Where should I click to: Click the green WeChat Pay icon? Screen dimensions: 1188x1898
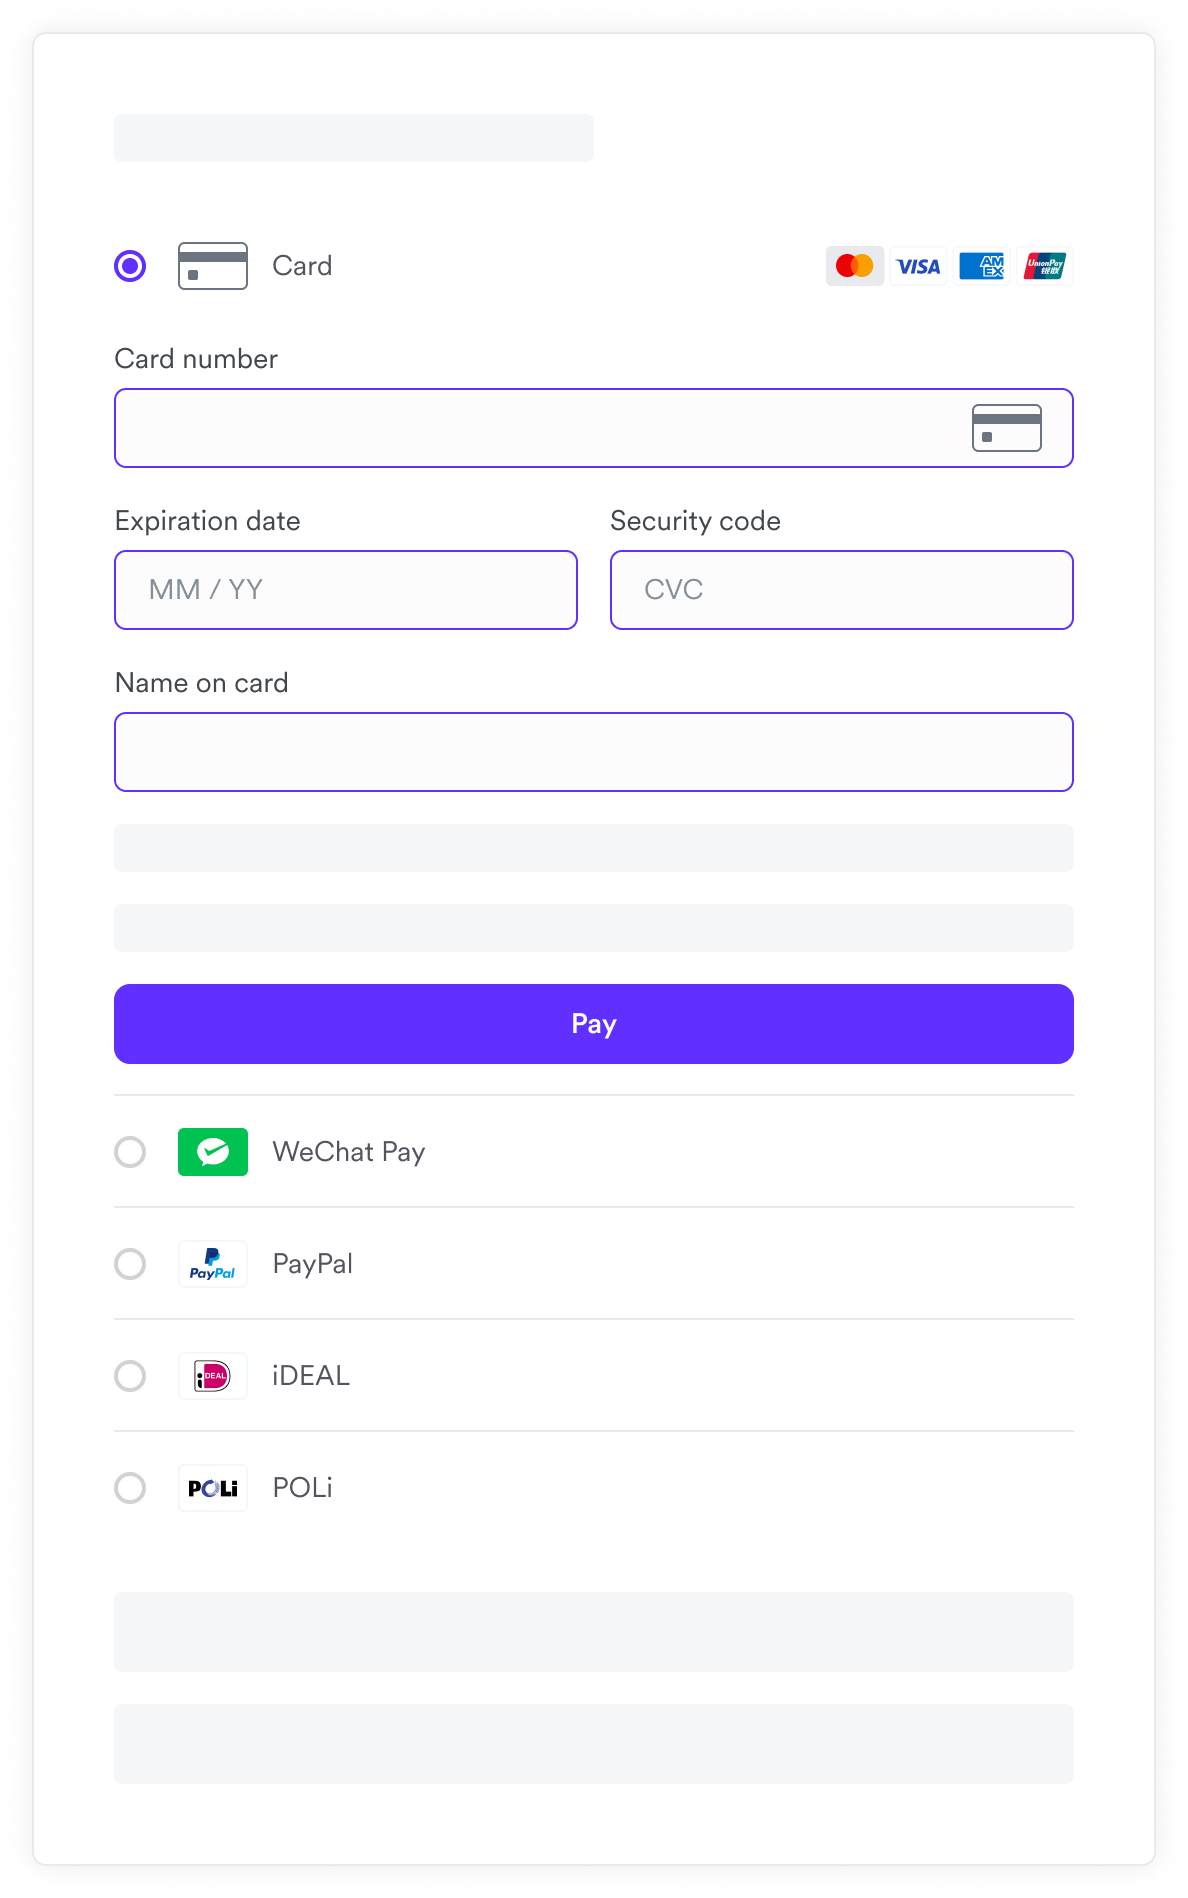point(213,1152)
